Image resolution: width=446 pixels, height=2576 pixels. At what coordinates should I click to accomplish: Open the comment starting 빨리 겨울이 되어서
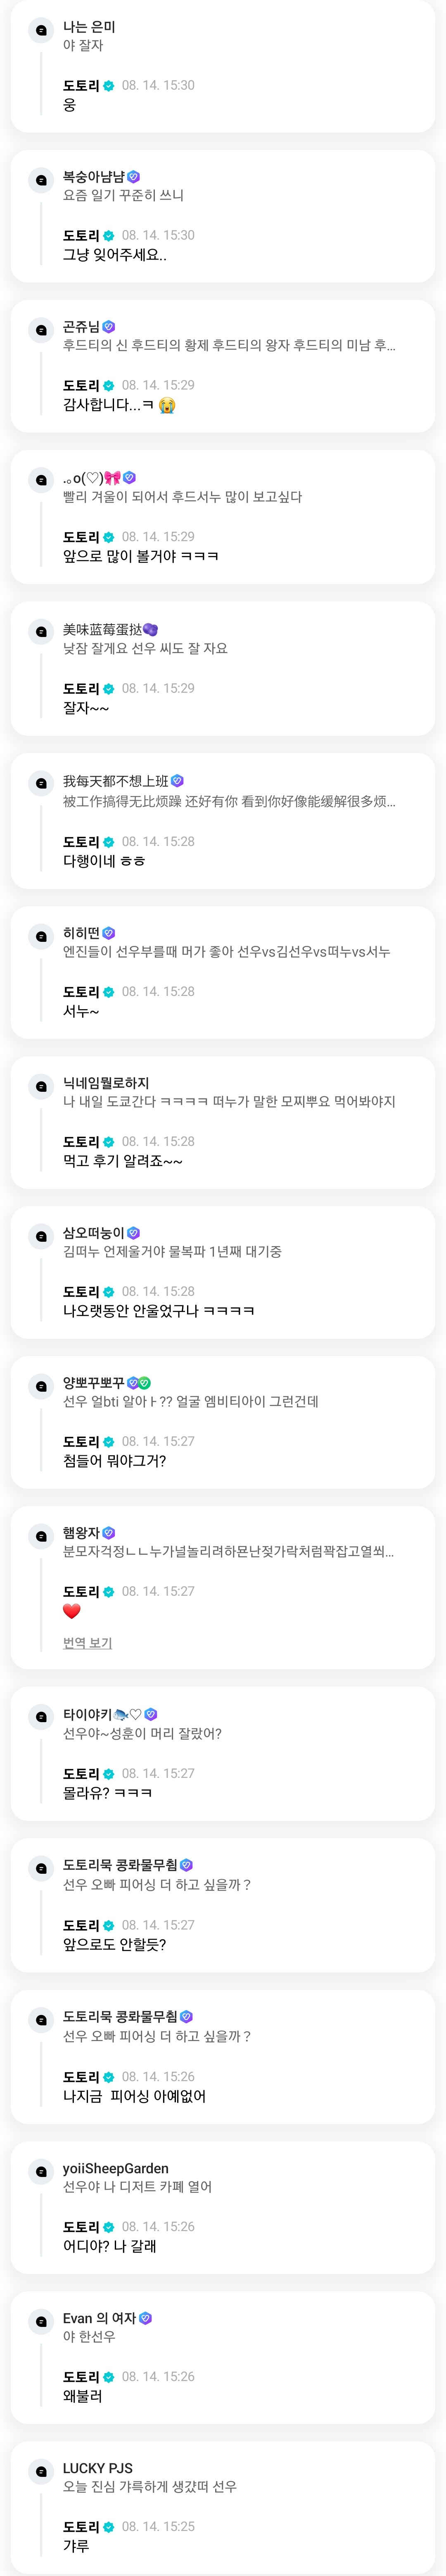click(182, 497)
